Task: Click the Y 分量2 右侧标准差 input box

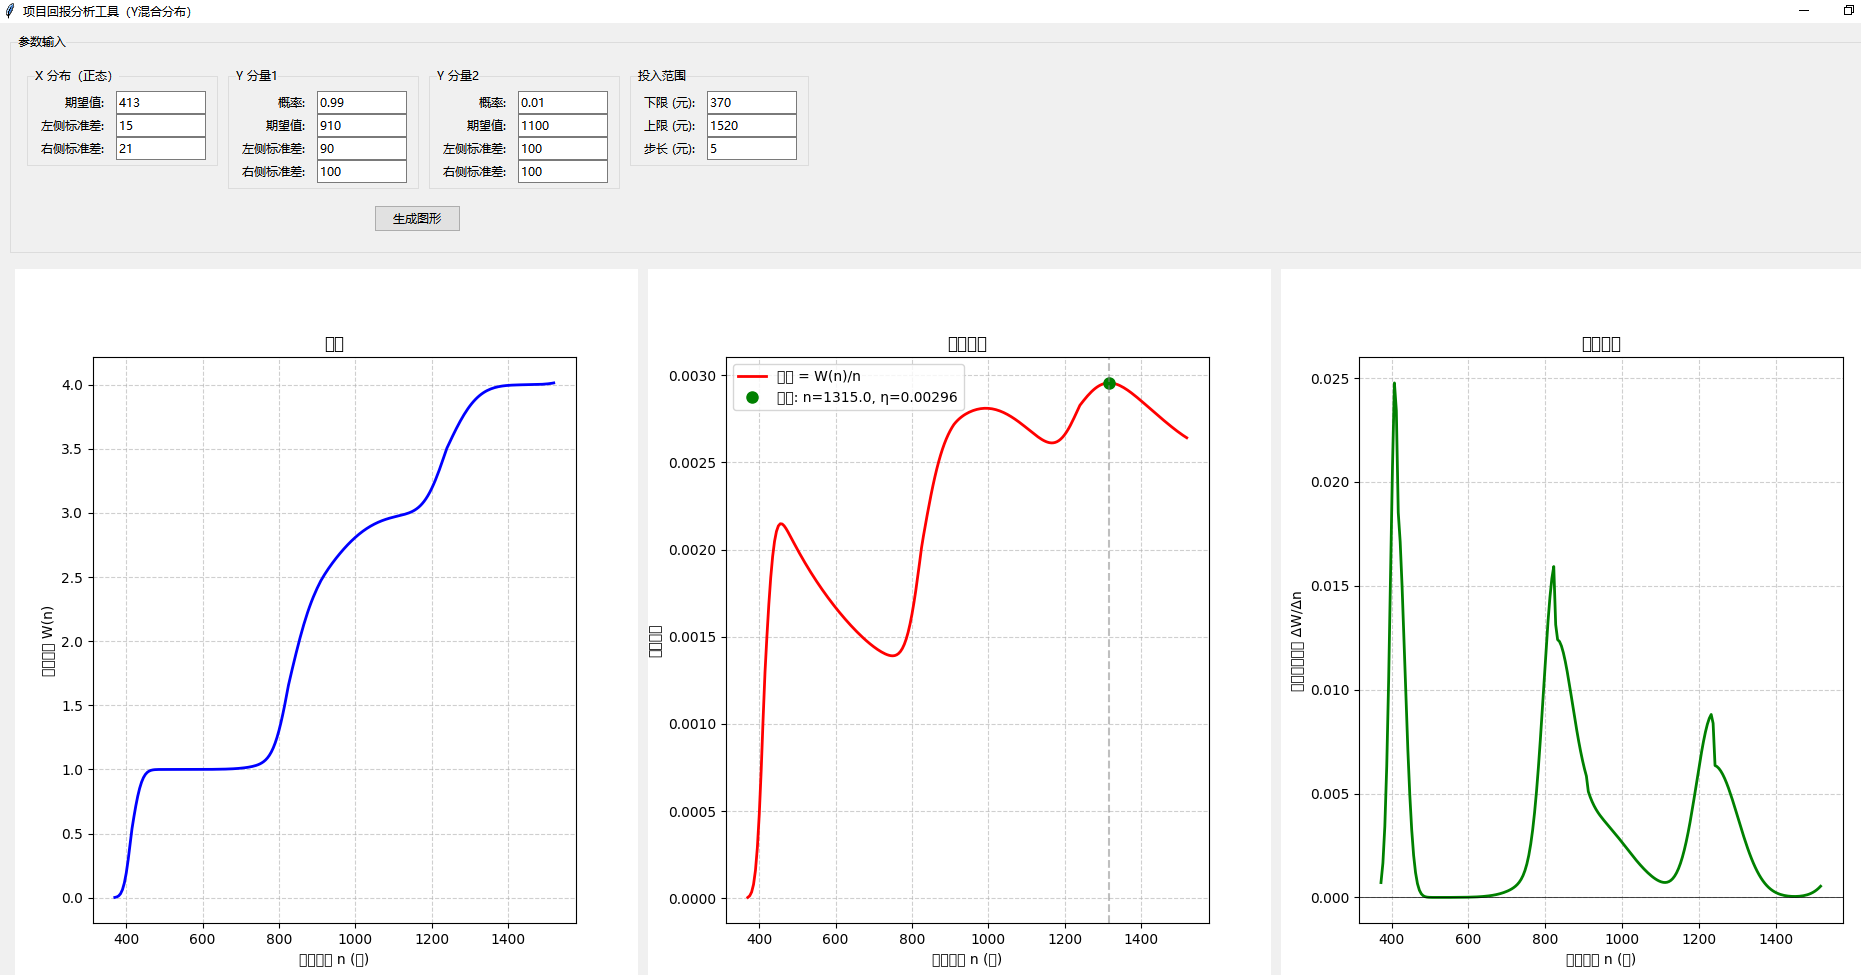Action: 562,171
